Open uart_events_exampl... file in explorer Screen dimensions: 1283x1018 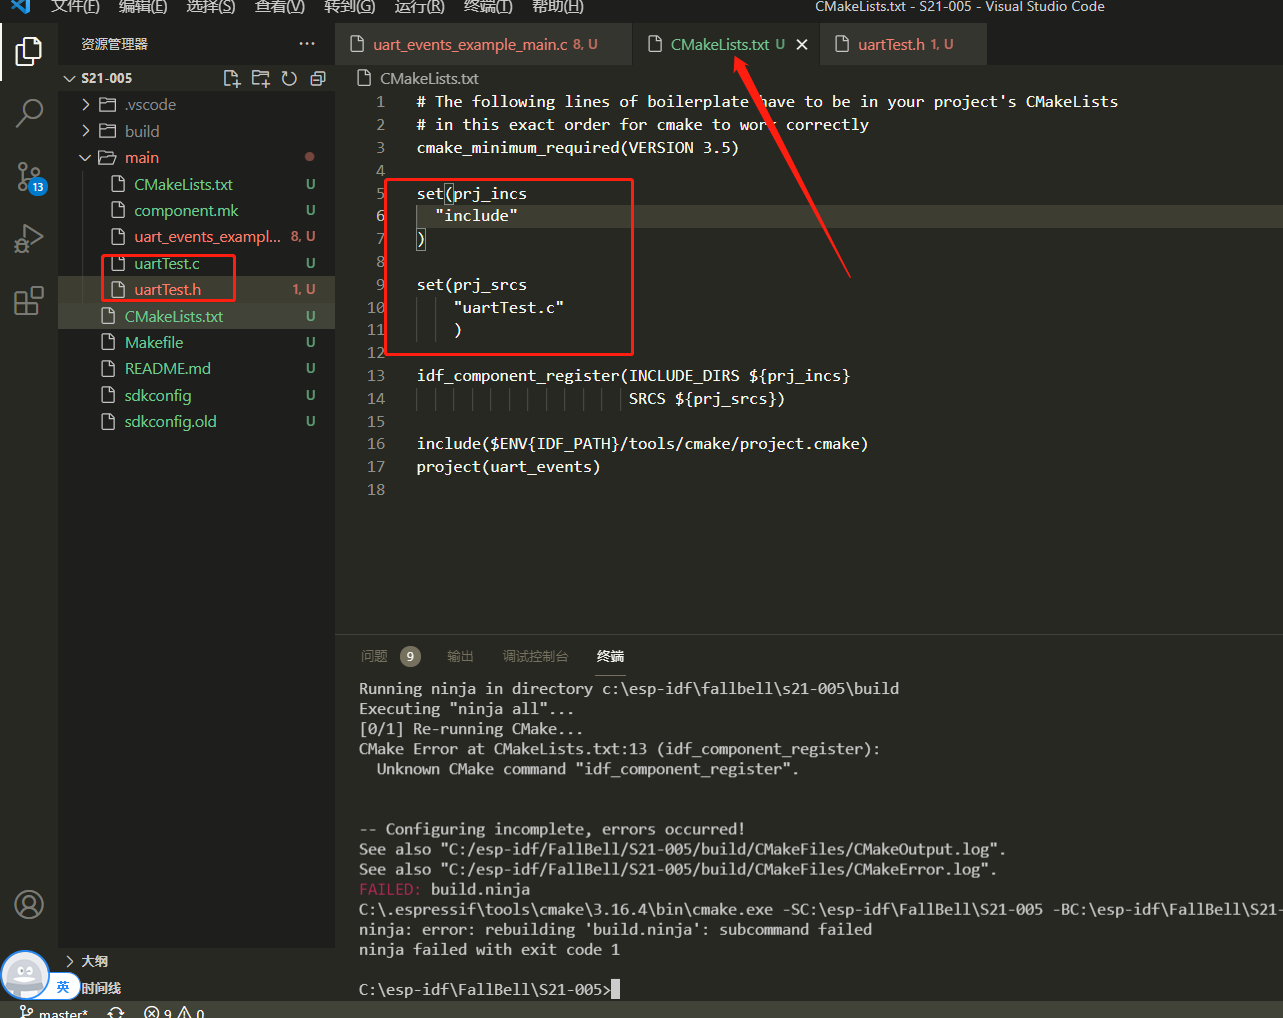pos(207,236)
